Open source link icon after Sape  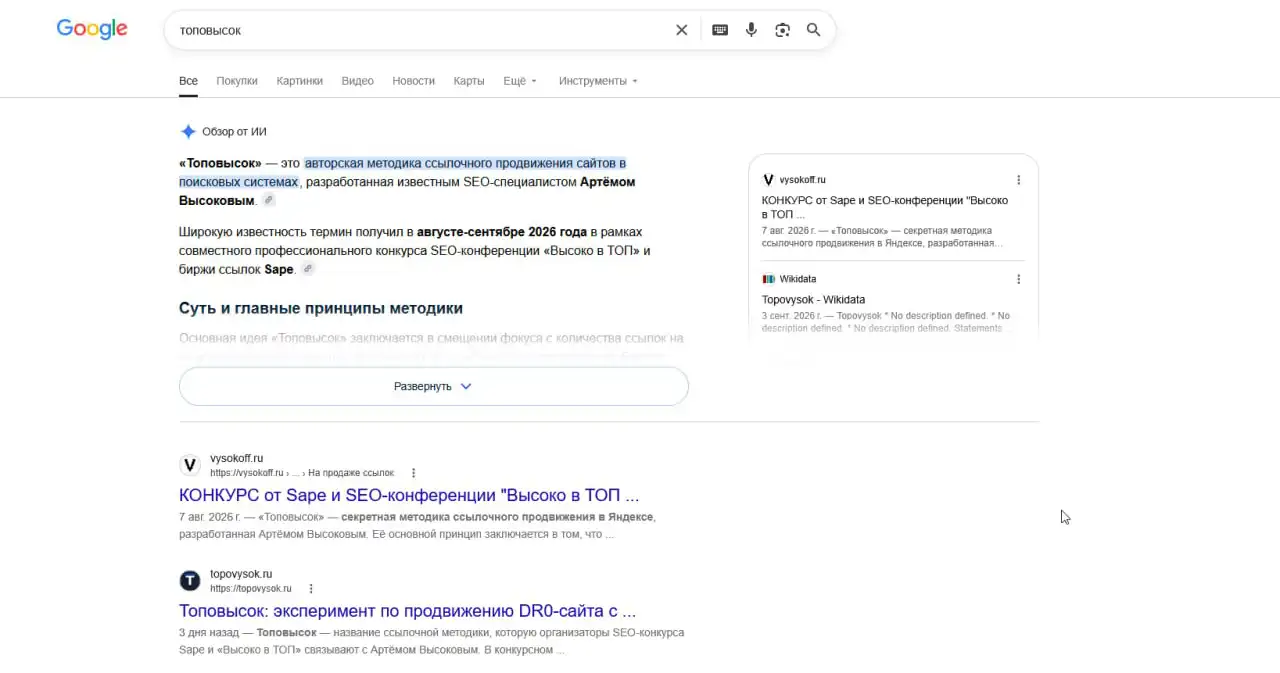click(x=308, y=269)
